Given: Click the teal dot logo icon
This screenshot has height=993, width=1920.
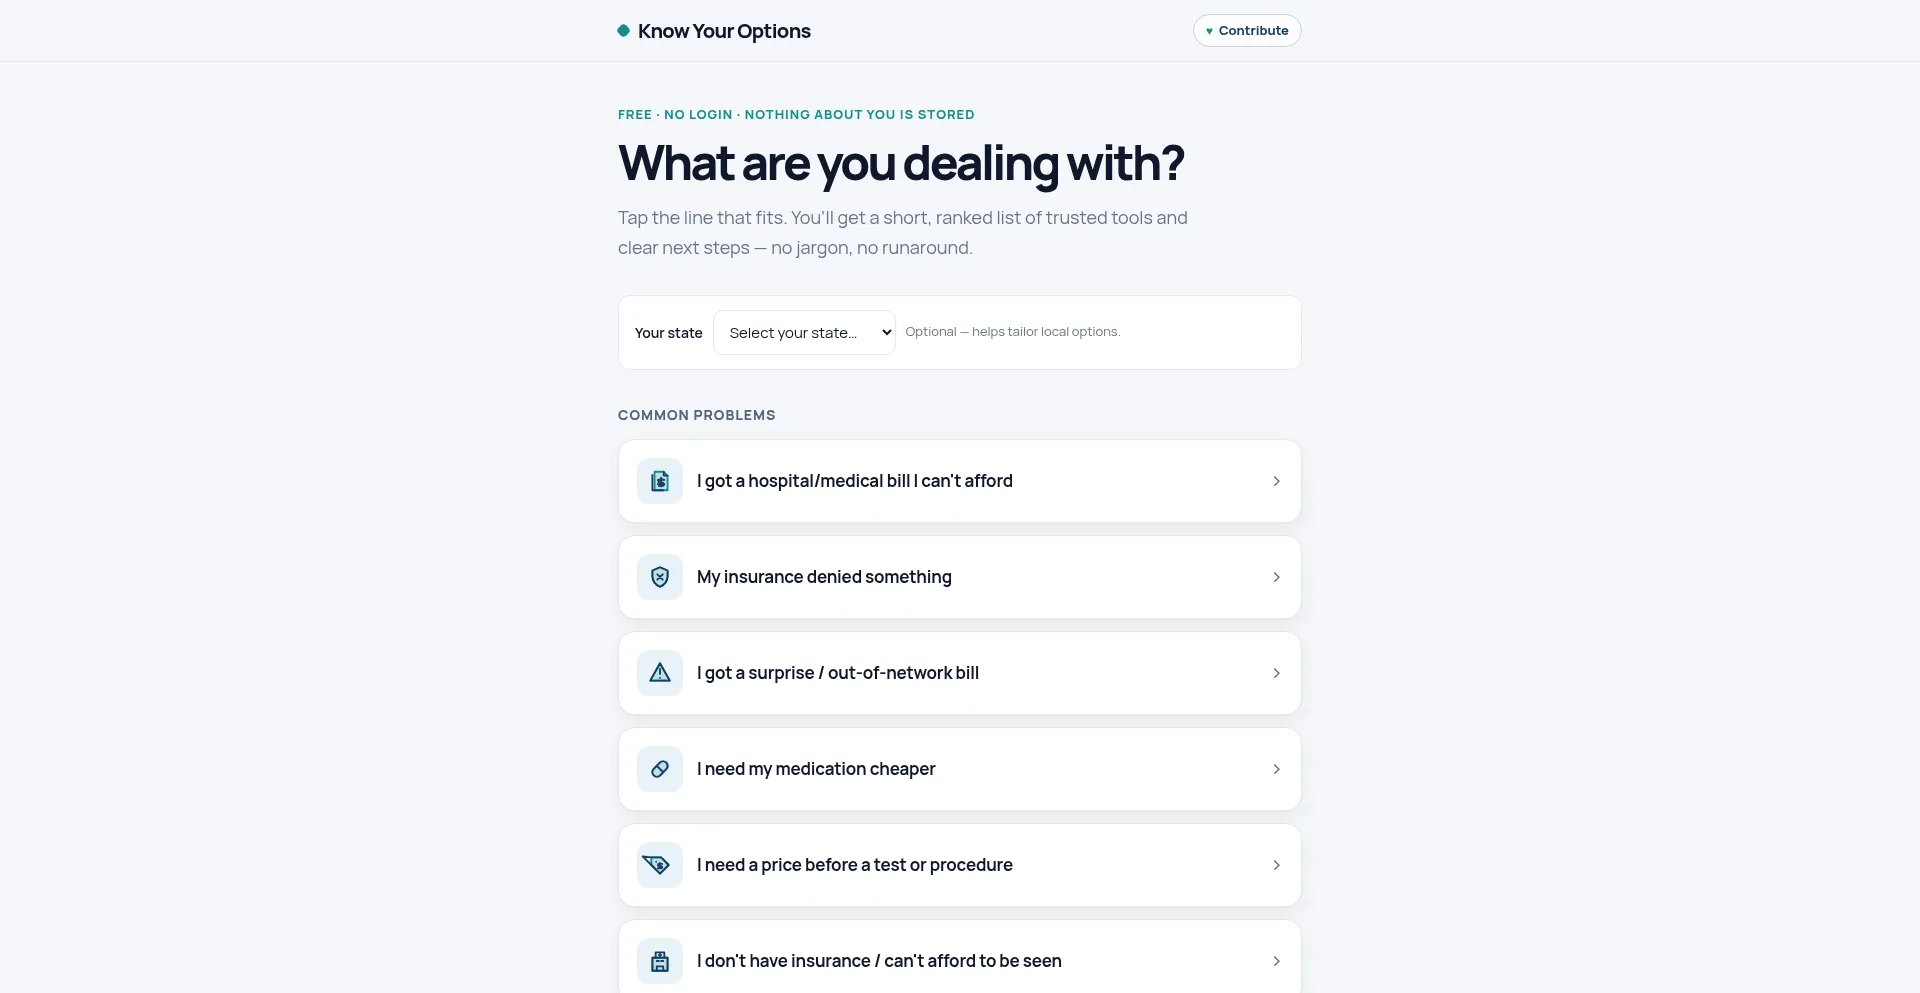Looking at the screenshot, I should click(624, 31).
